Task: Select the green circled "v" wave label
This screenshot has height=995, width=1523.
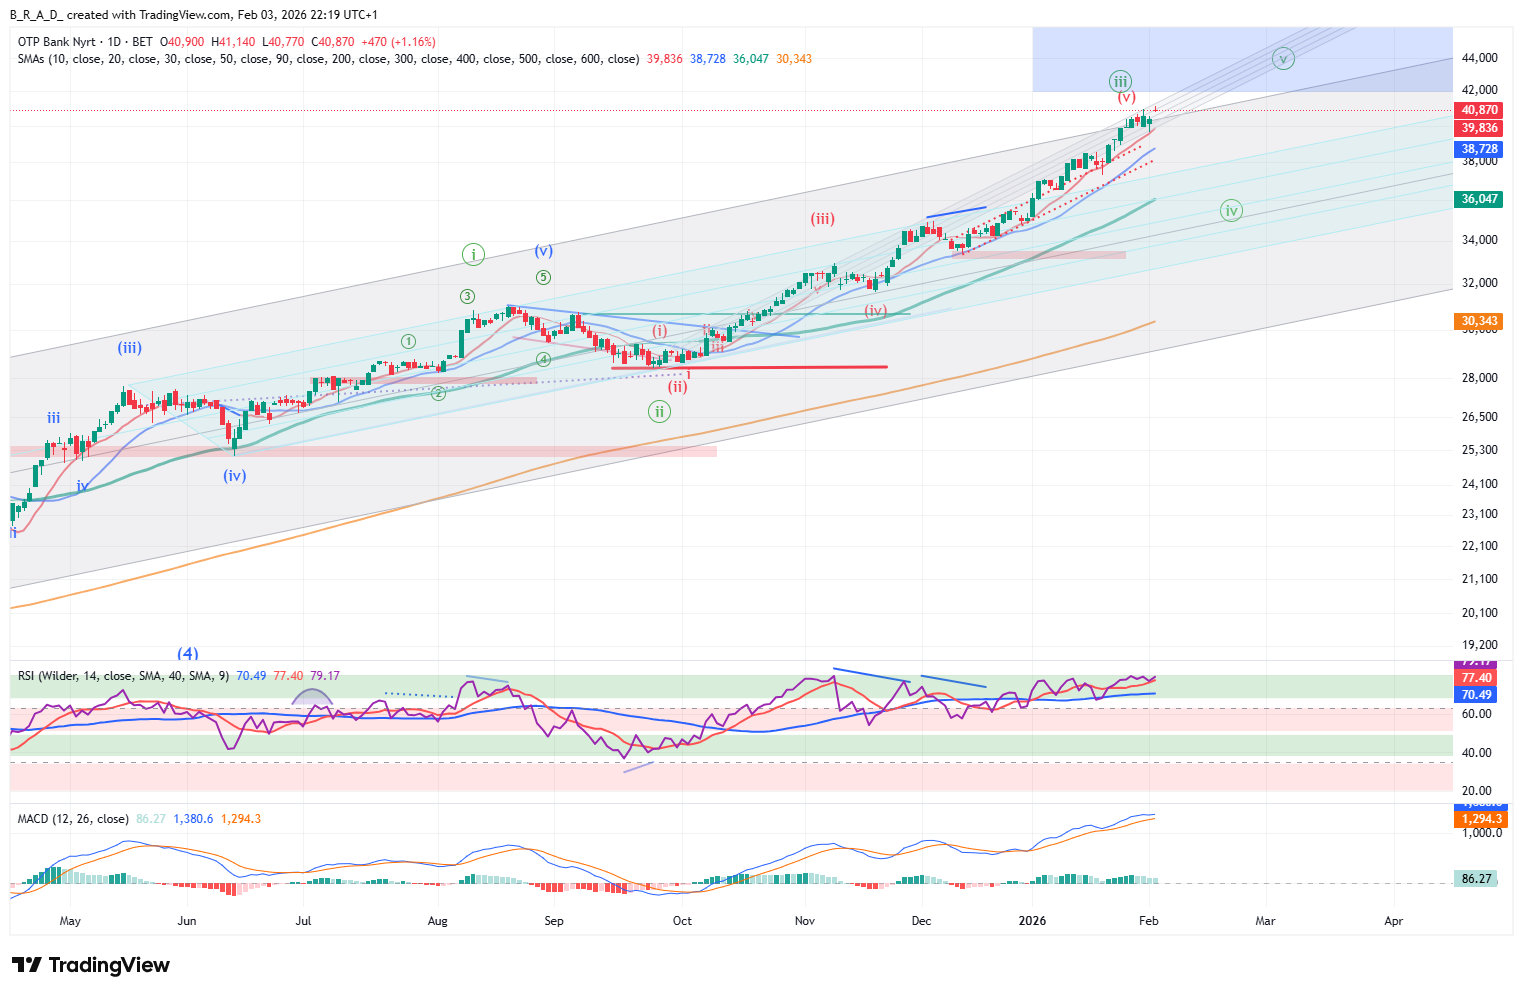Action: tap(1283, 58)
